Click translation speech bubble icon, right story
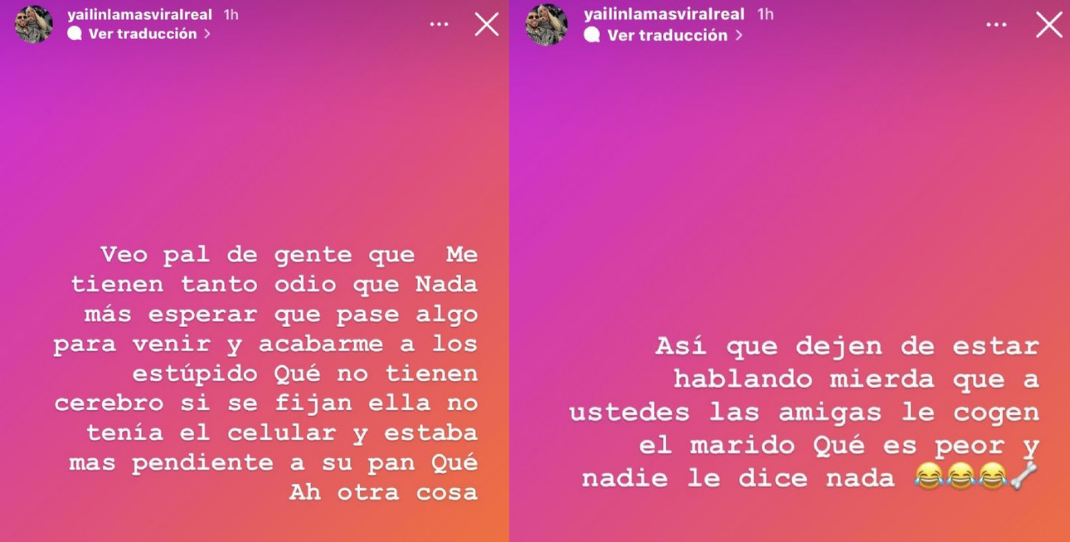This screenshot has height=542, width=1070. [592, 35]
